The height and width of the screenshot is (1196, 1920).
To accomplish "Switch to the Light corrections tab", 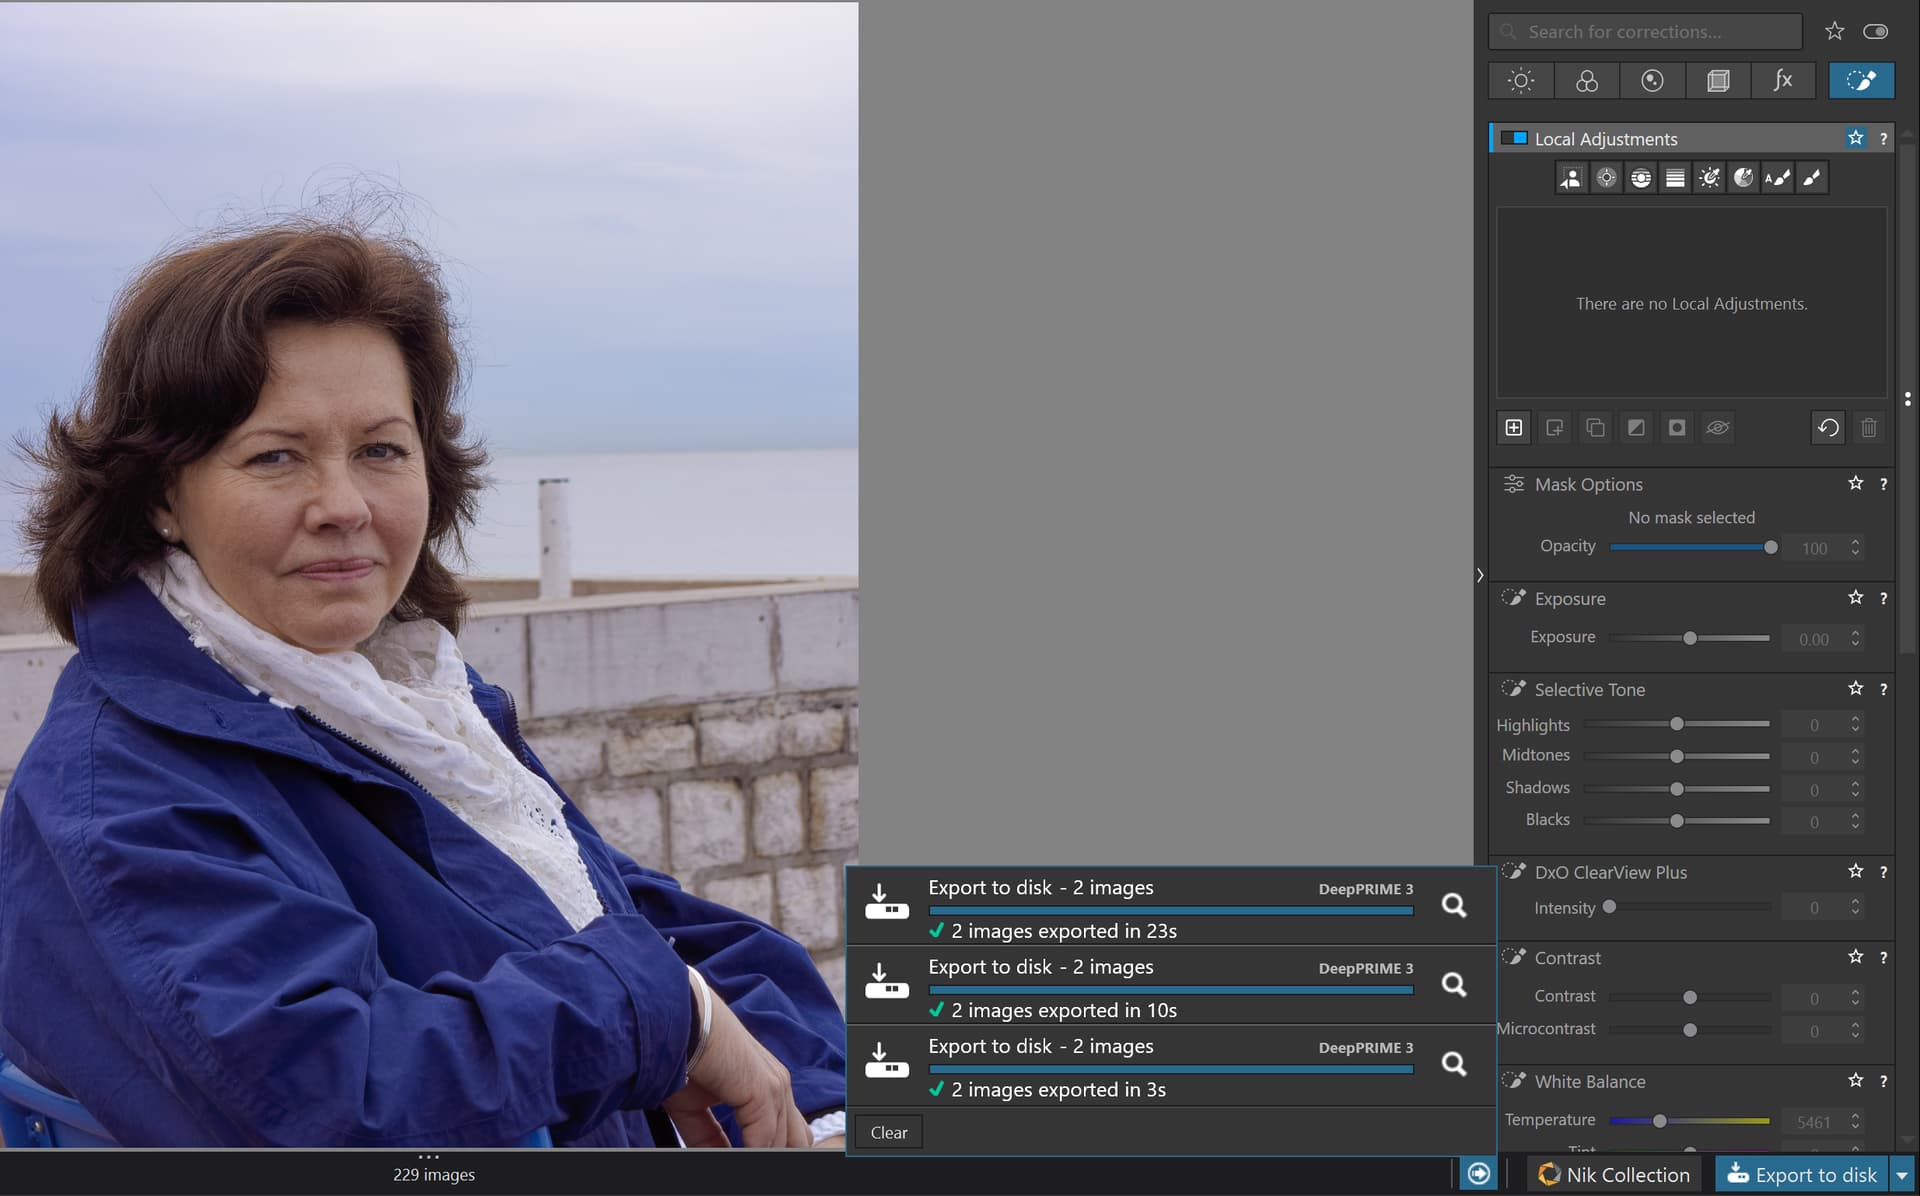I will pyautogui.click(x=1521, y=81).
